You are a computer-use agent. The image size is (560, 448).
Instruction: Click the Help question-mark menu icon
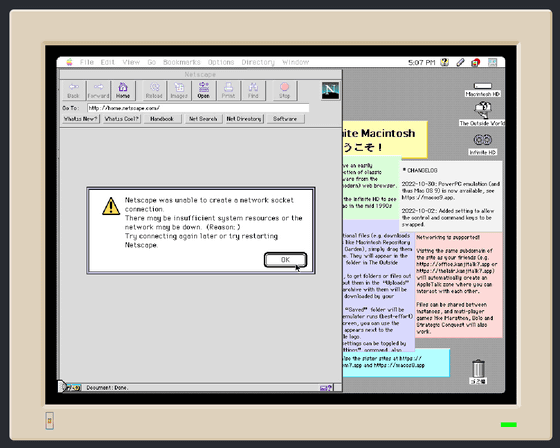click(x=444, y=62)
